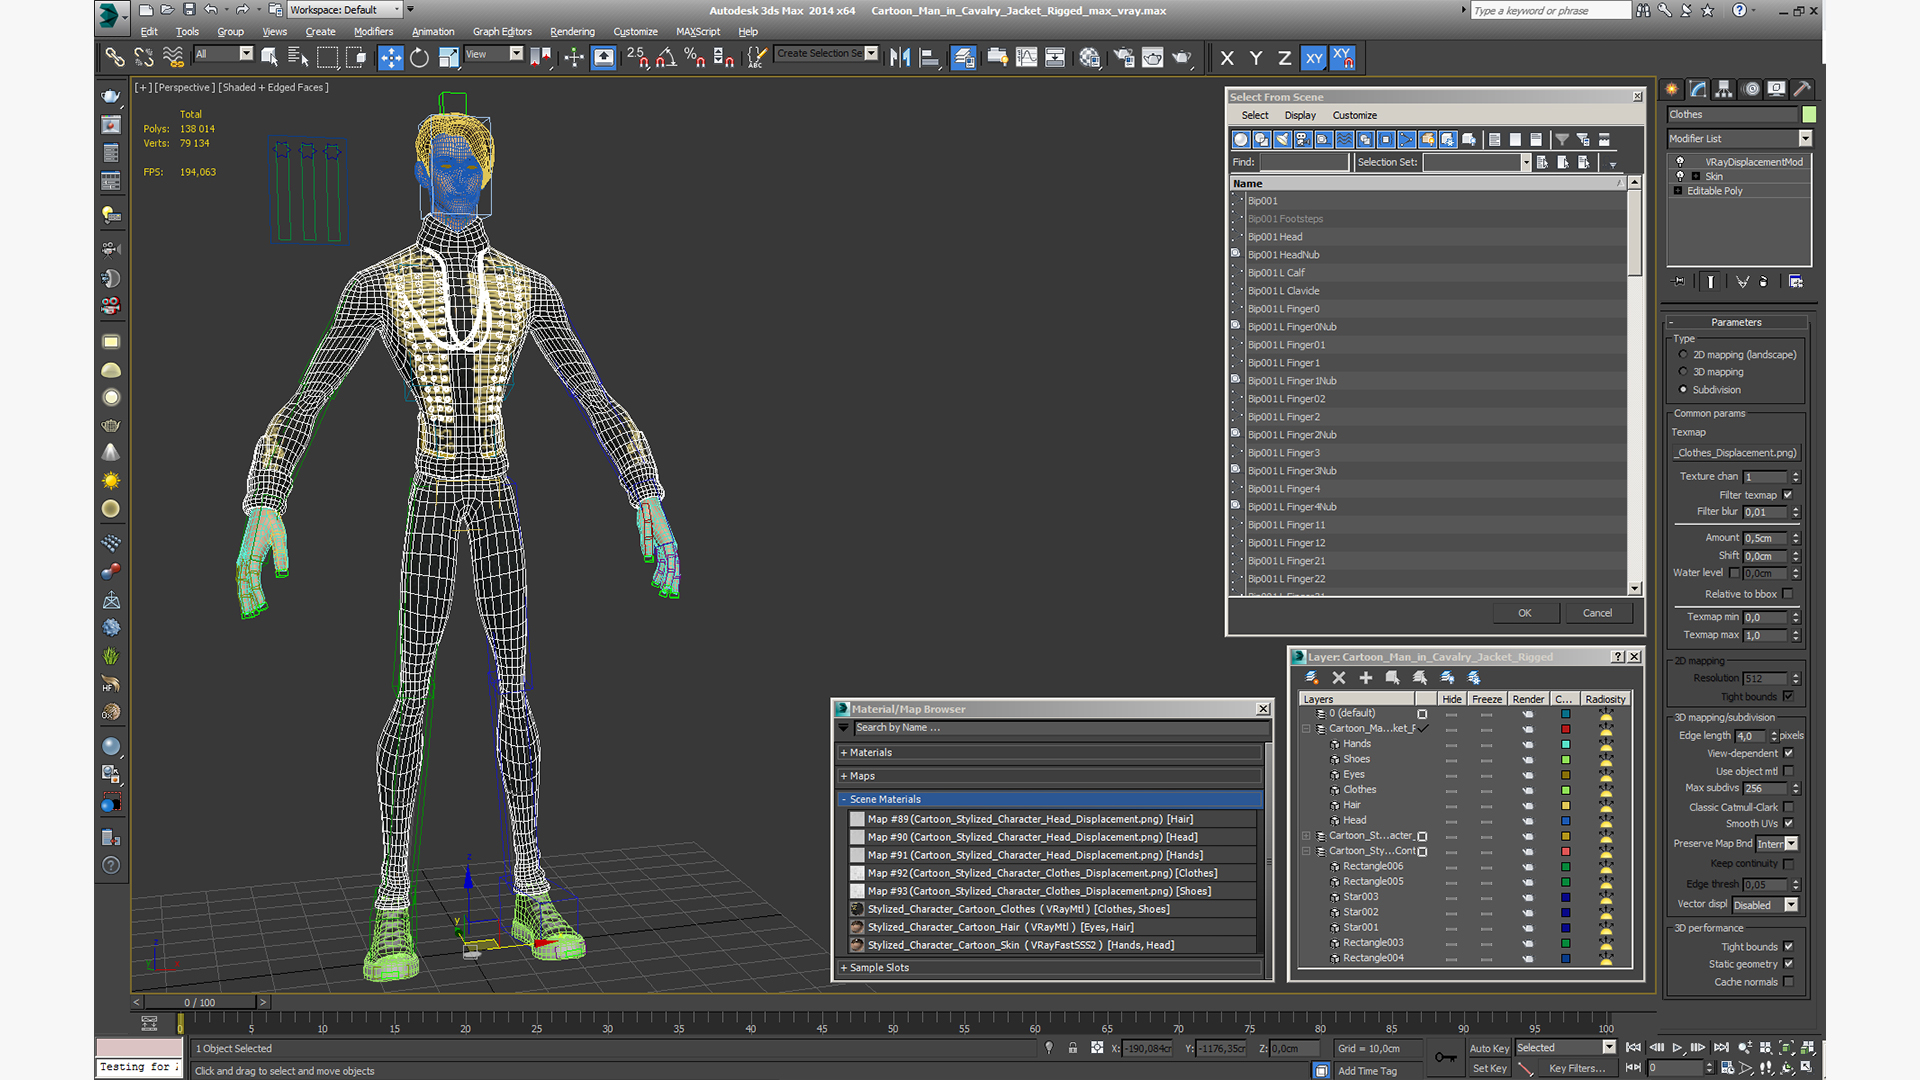Open Select by Name tool

(298, 57)
